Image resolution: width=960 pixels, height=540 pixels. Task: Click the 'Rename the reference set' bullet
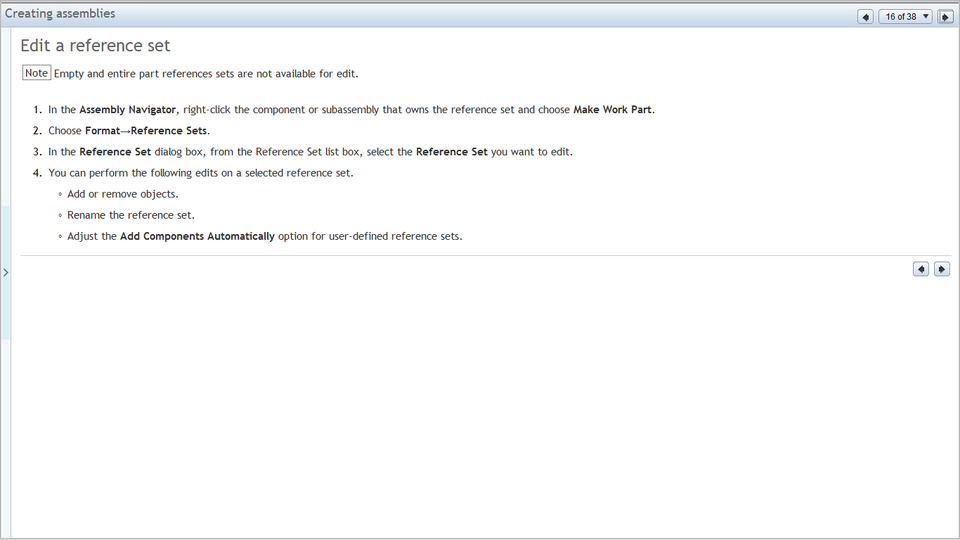pos(130,215)
